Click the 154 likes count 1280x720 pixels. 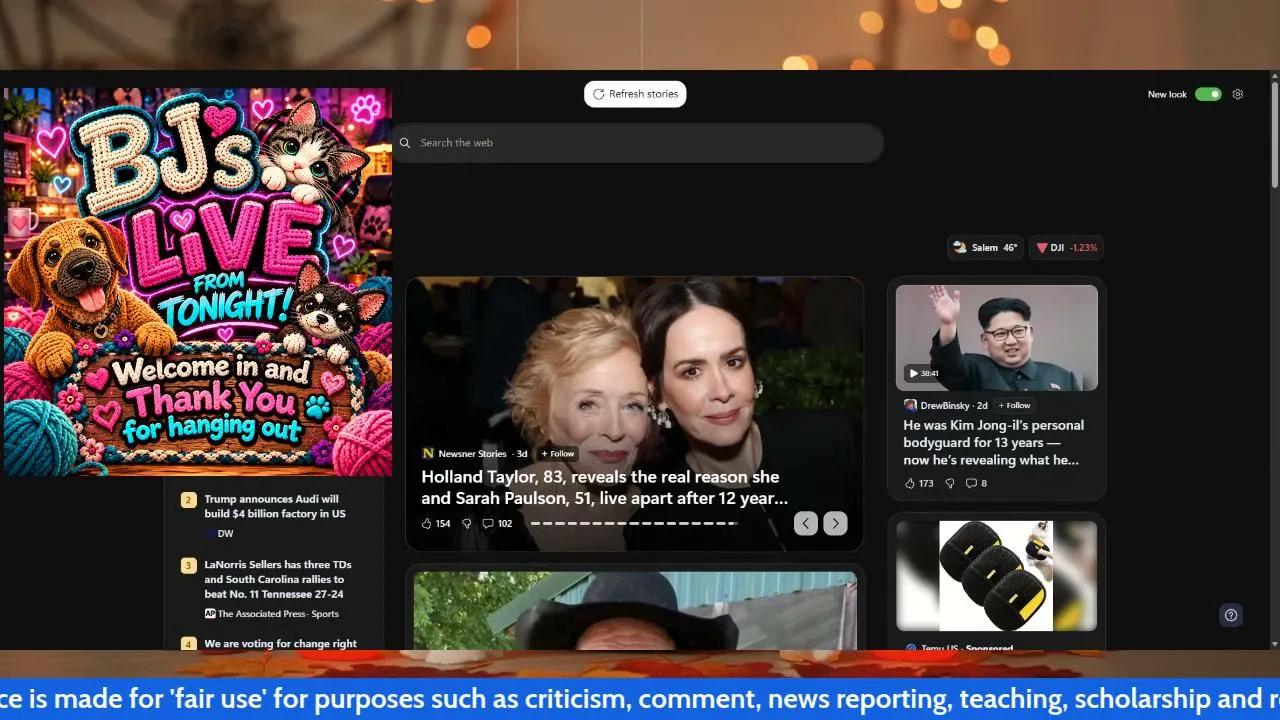click(x=443, y=523)
